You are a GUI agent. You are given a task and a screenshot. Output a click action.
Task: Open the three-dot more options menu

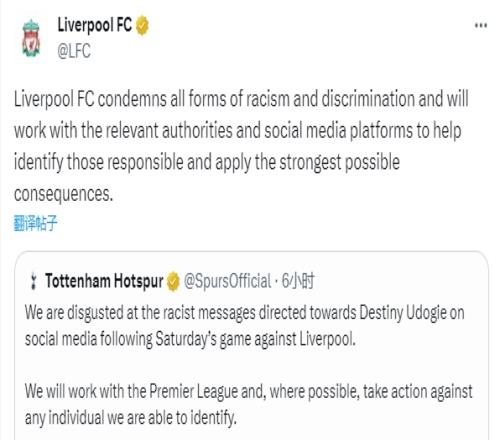click(481, 25)
